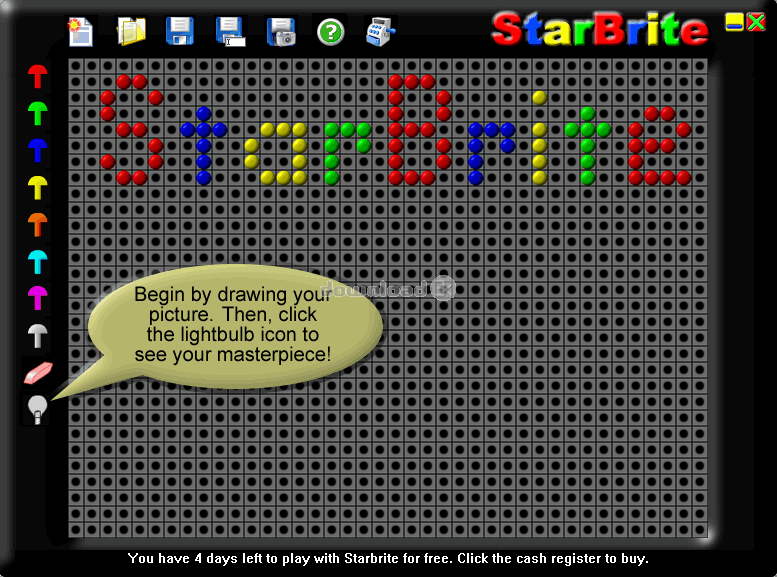
Task: Pick the white peg
Action: [38, 336]
